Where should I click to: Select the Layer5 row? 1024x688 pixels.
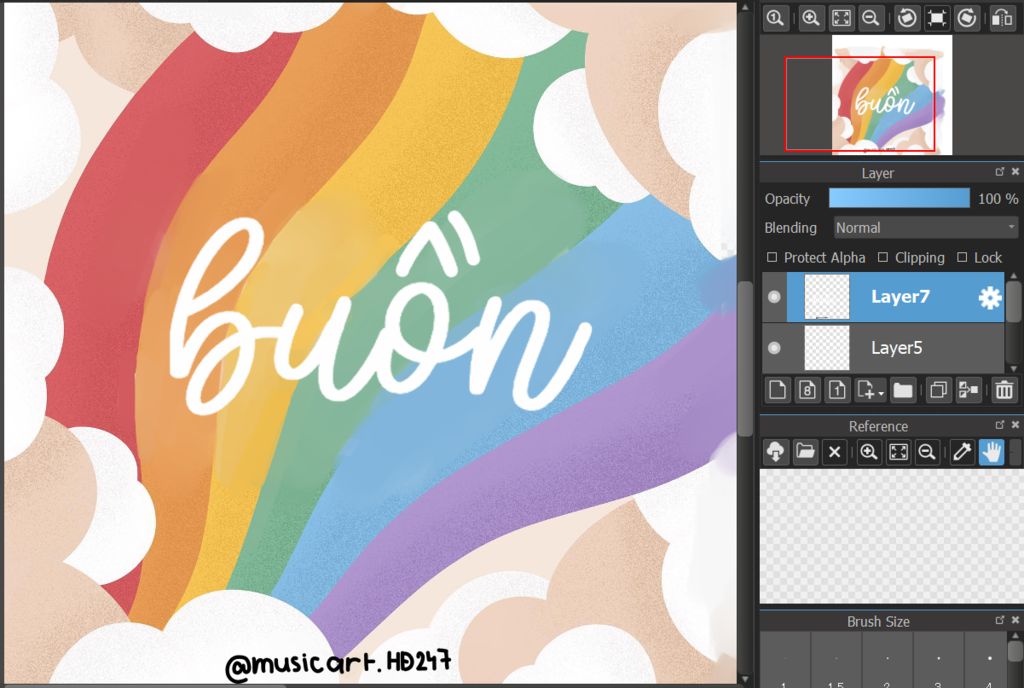(883, 348)
